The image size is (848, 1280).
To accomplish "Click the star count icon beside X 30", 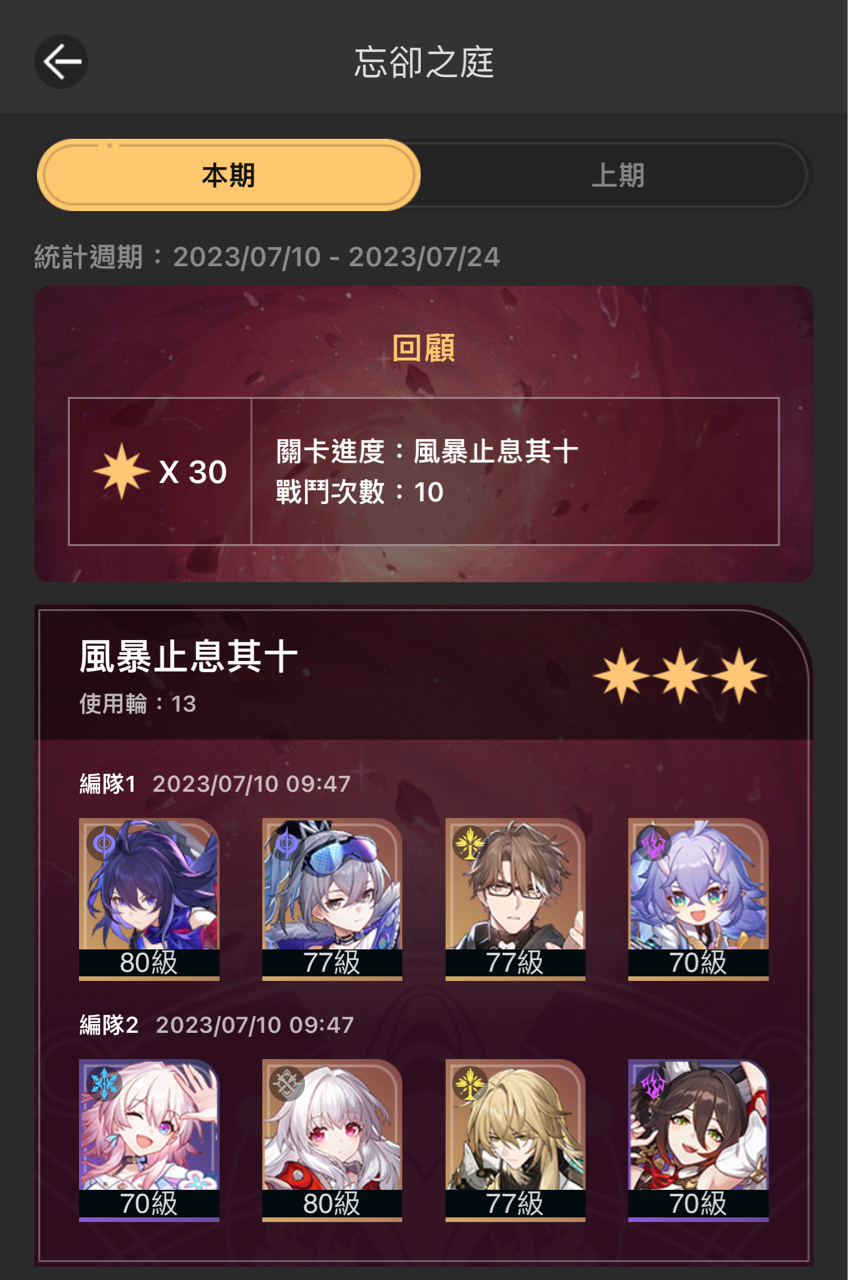I will pyautogui.click(x=121, y=472).
